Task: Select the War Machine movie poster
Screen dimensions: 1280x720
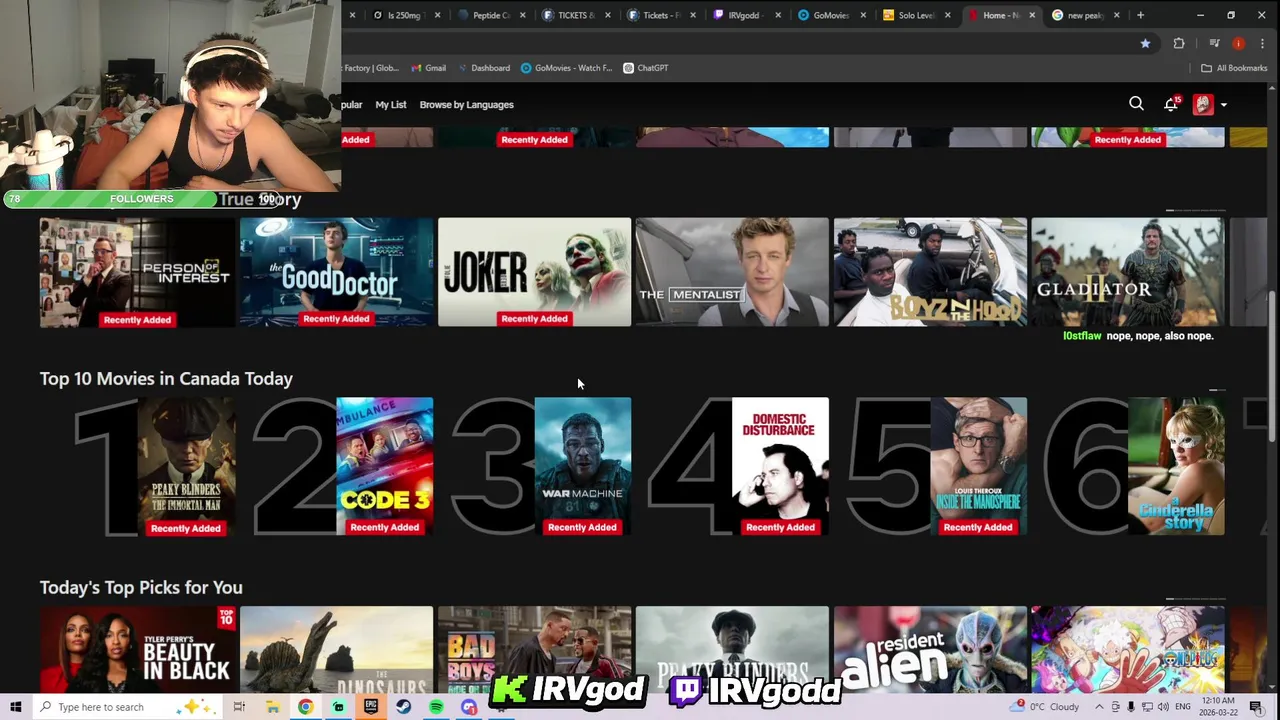Action: click(583, 466)
